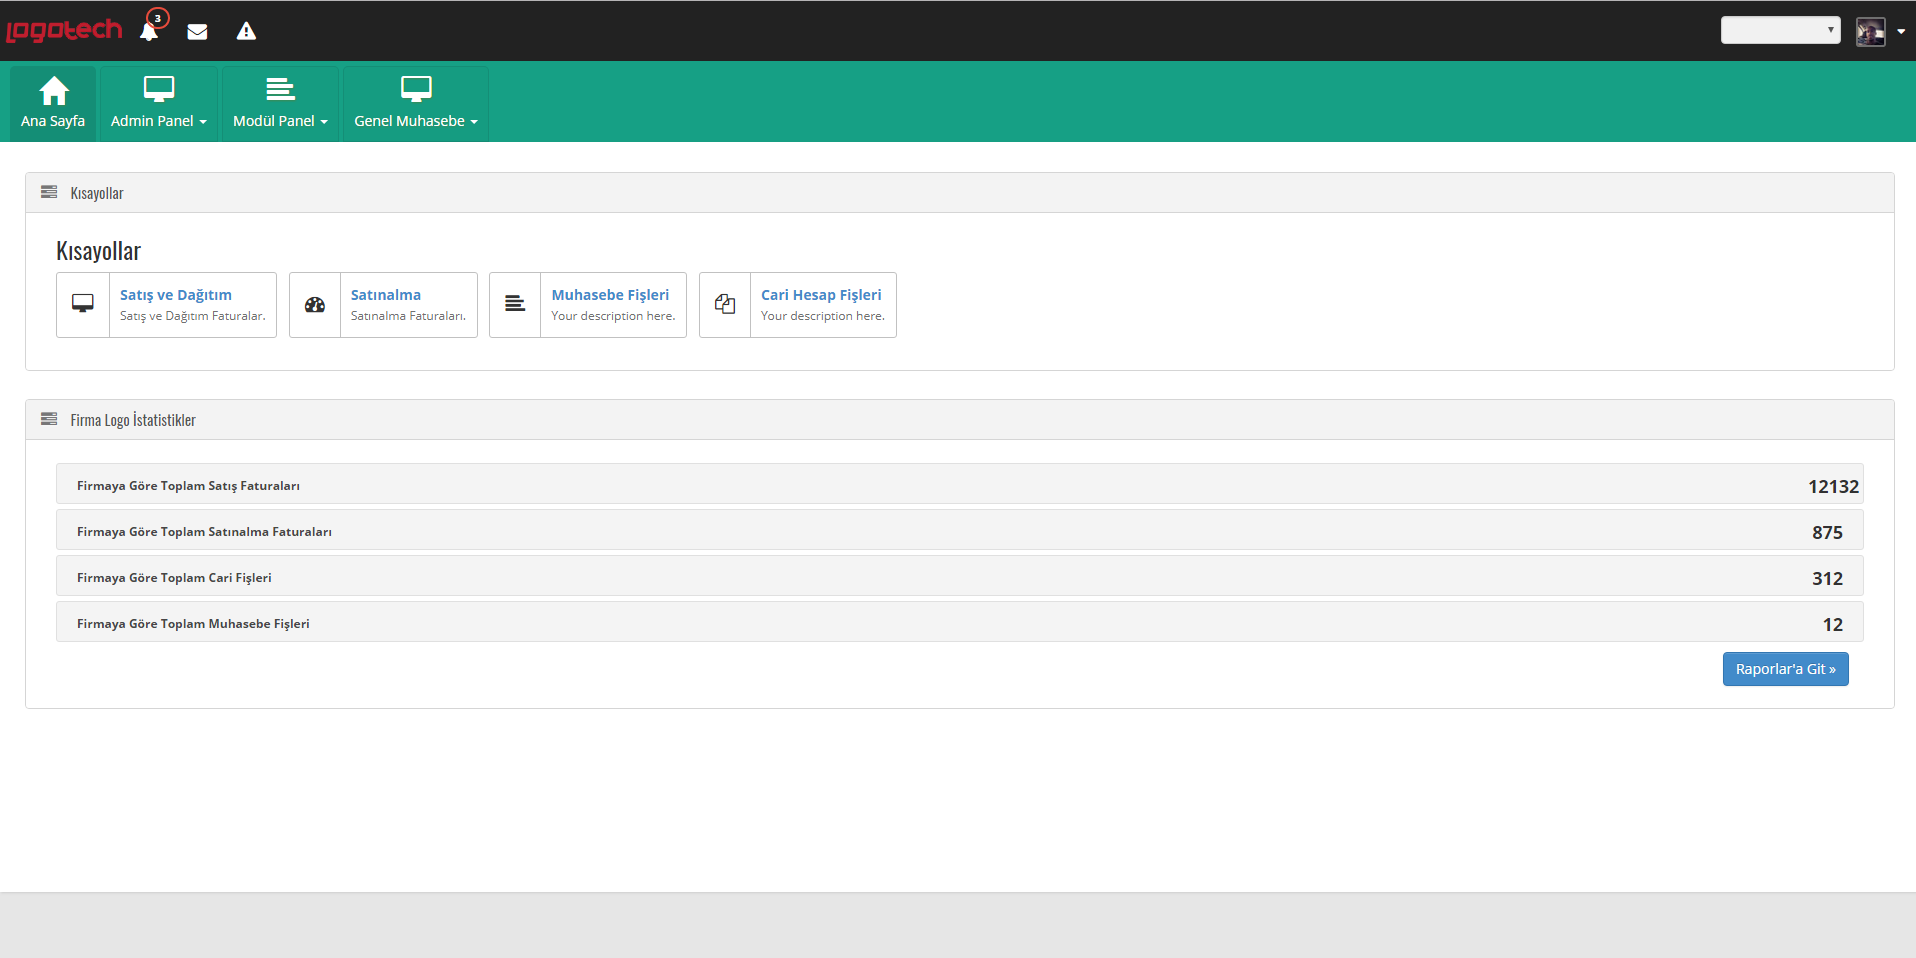Click the logotech logo
1916x958 pixels.
coord(64,31)
